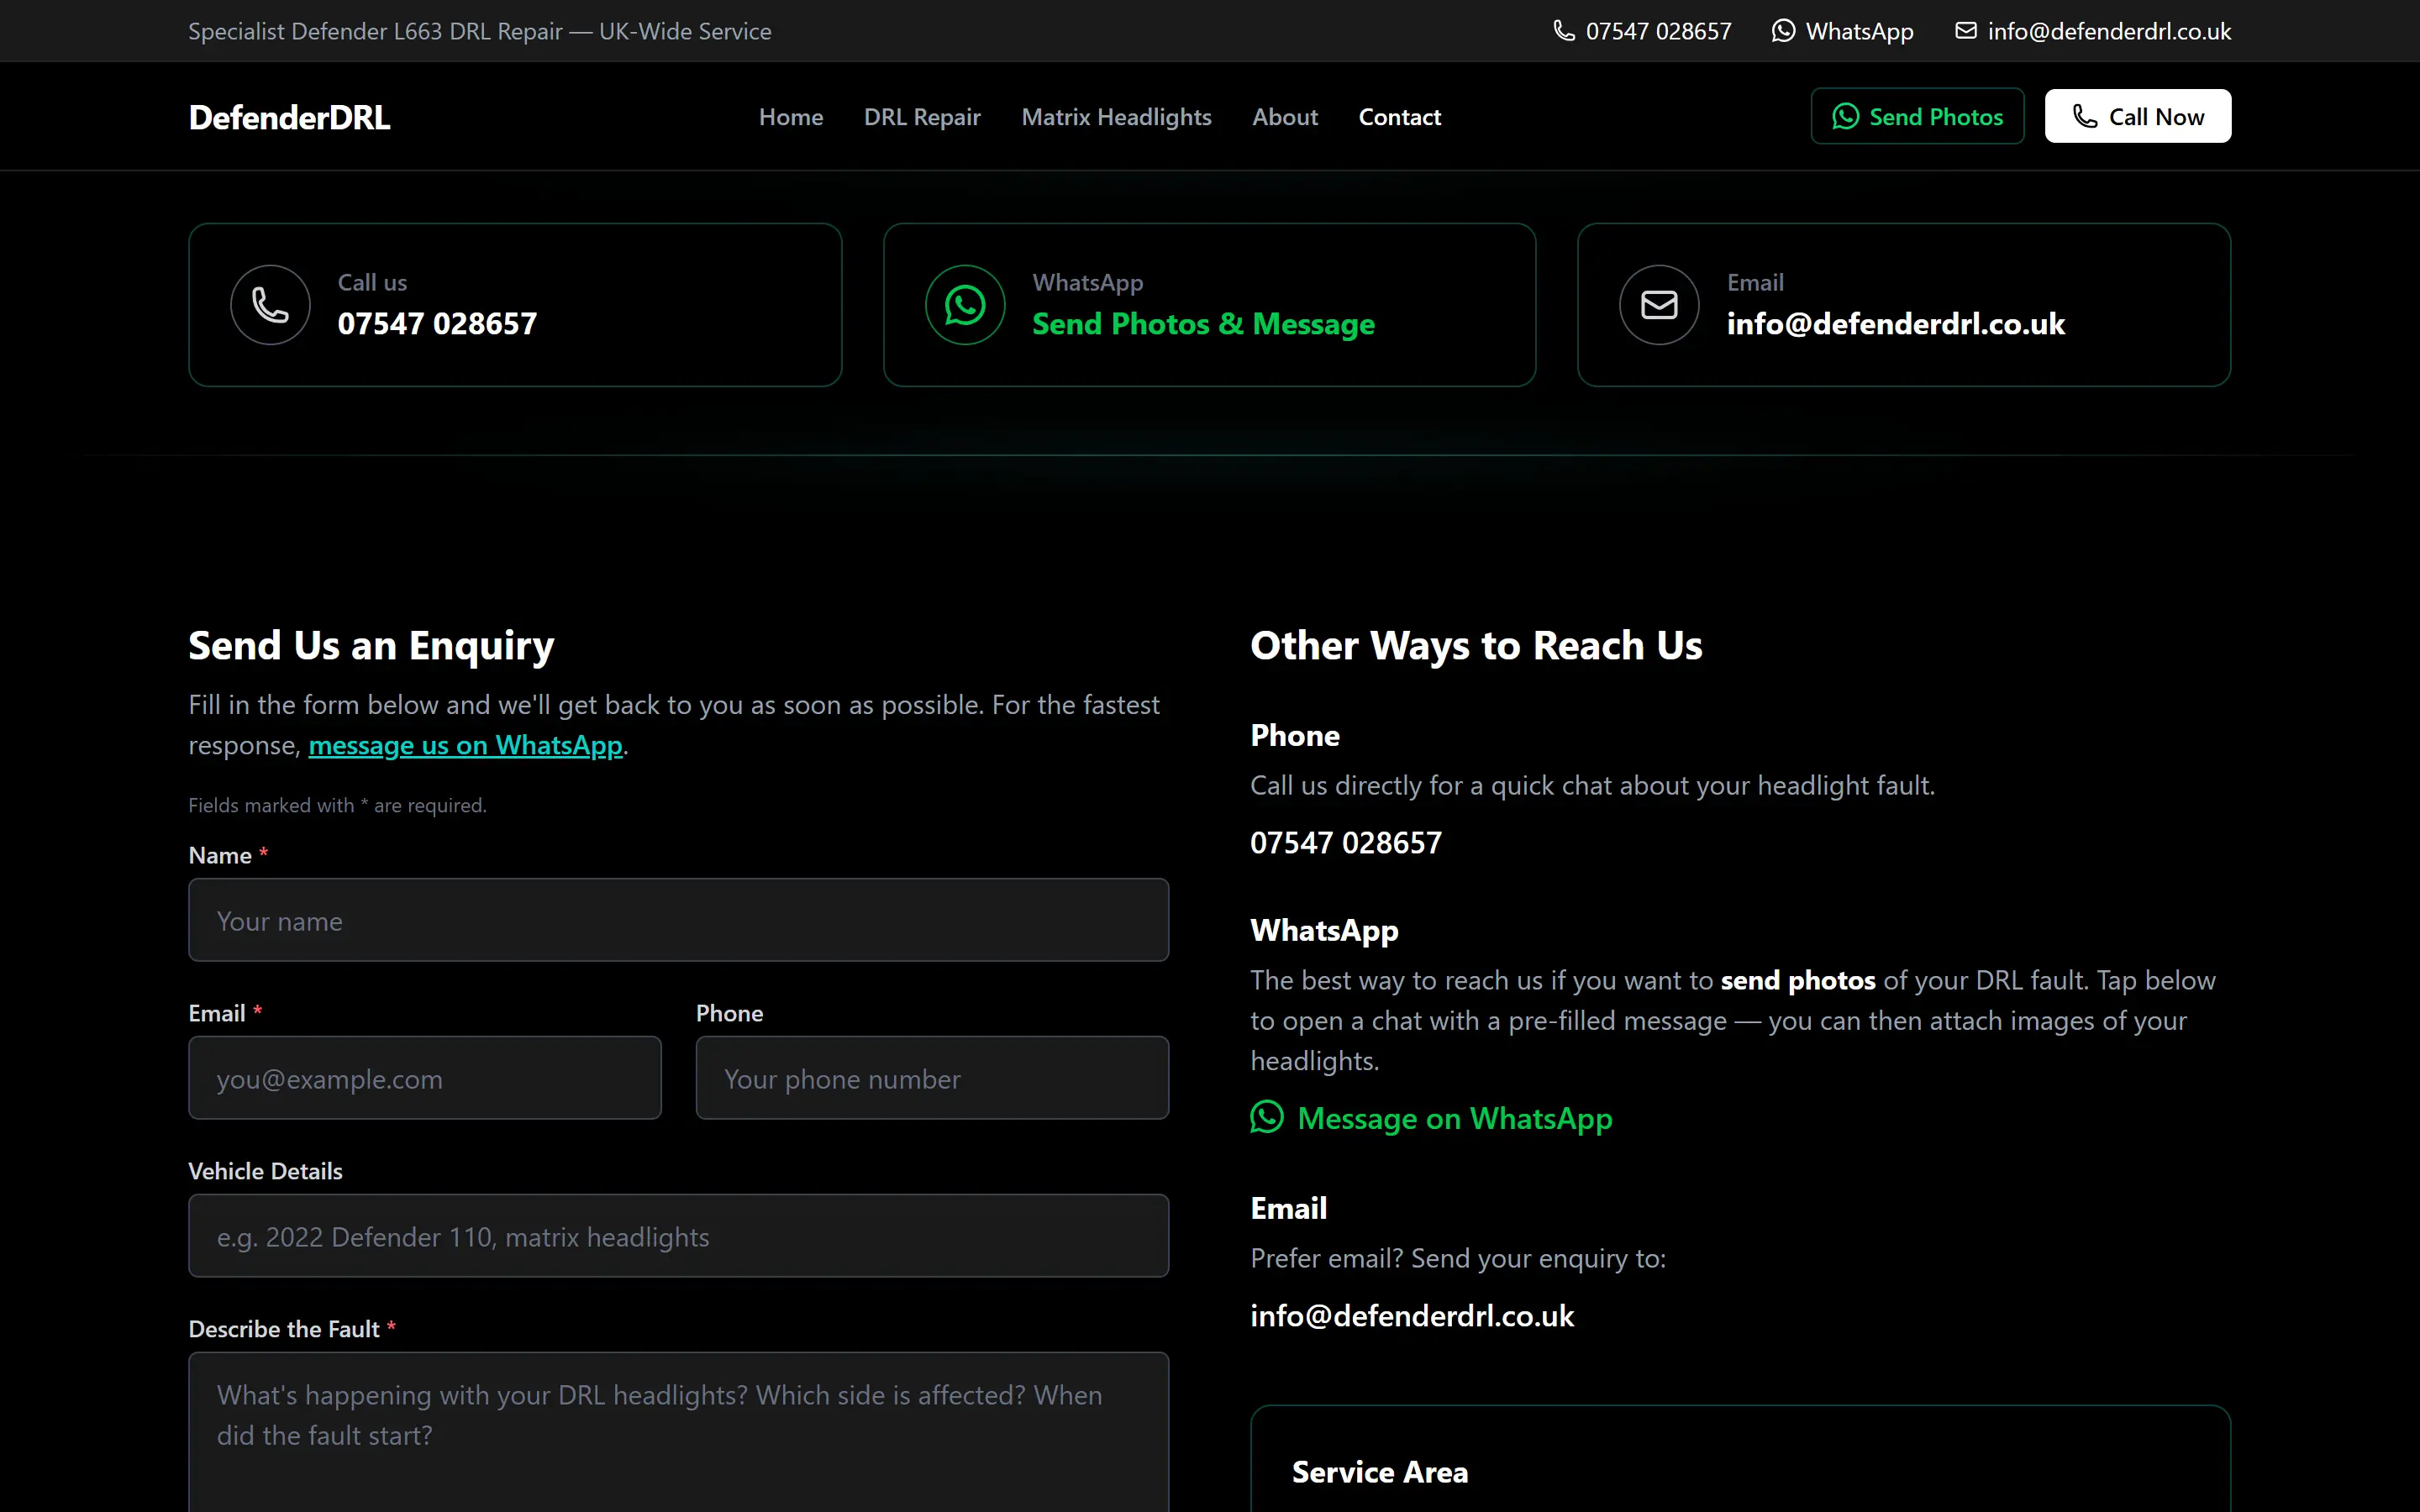Focus the Describe the Fault text area

coord(679,1432)
